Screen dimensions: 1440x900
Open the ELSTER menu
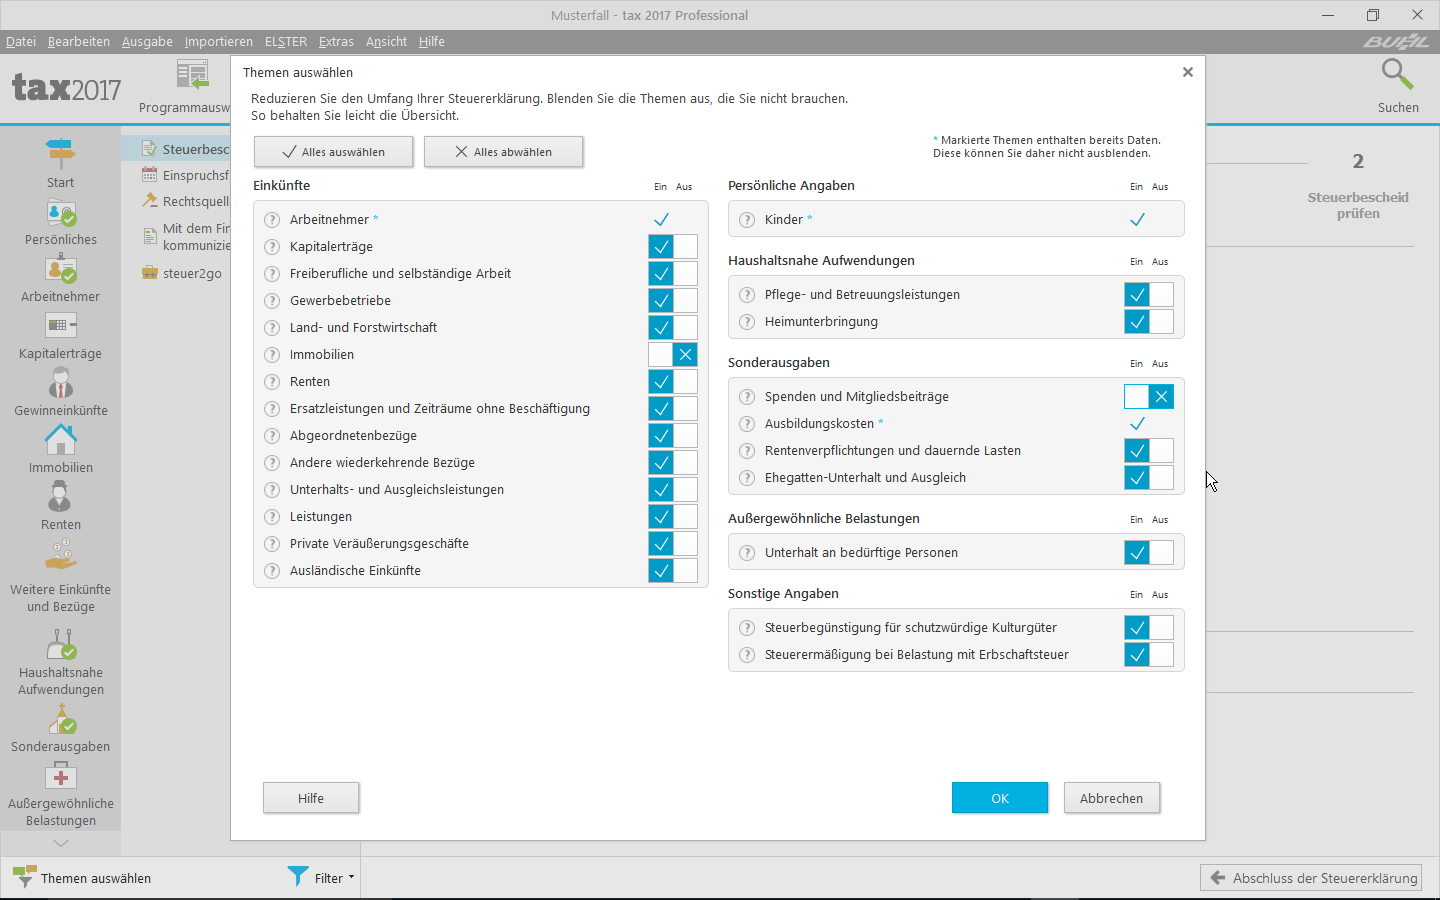click(285, 42)
